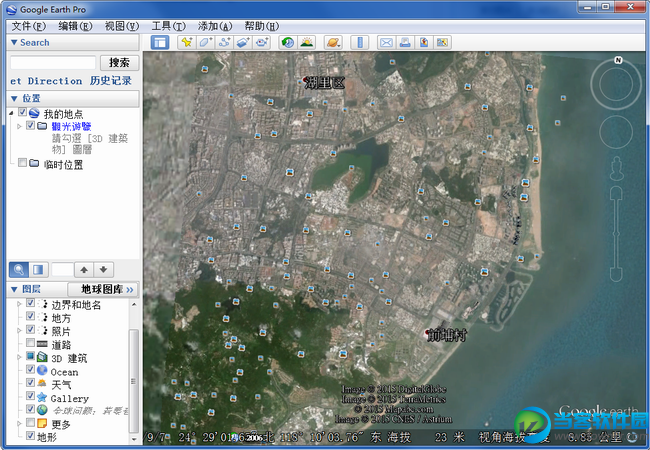Select the Add Path tool
Viewport: 650px width, 450px height.
point(224,42)
